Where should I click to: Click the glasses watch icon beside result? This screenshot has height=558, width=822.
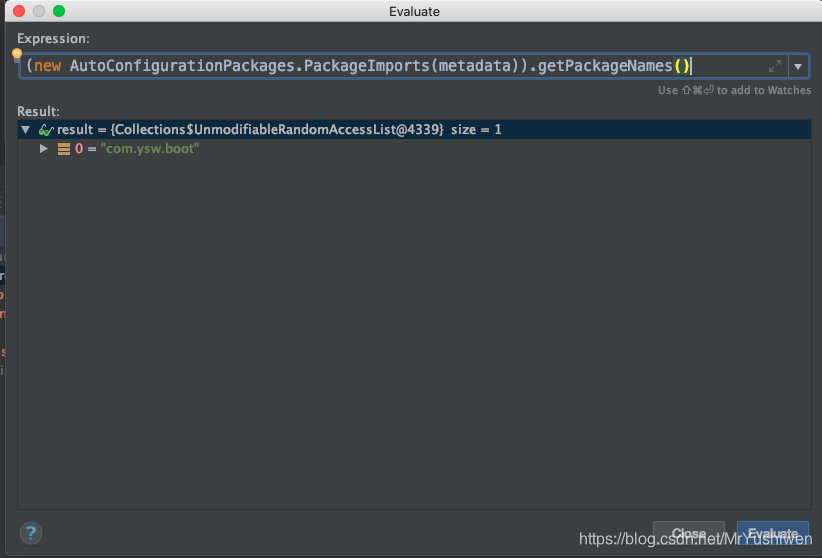[46, 130]
